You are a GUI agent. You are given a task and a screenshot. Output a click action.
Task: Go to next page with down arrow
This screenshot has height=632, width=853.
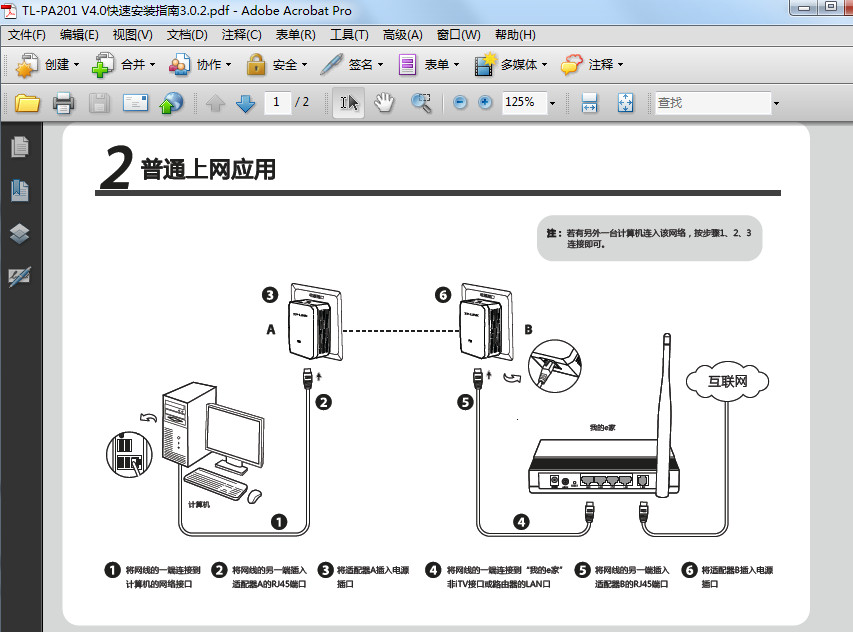pos(246,102)
